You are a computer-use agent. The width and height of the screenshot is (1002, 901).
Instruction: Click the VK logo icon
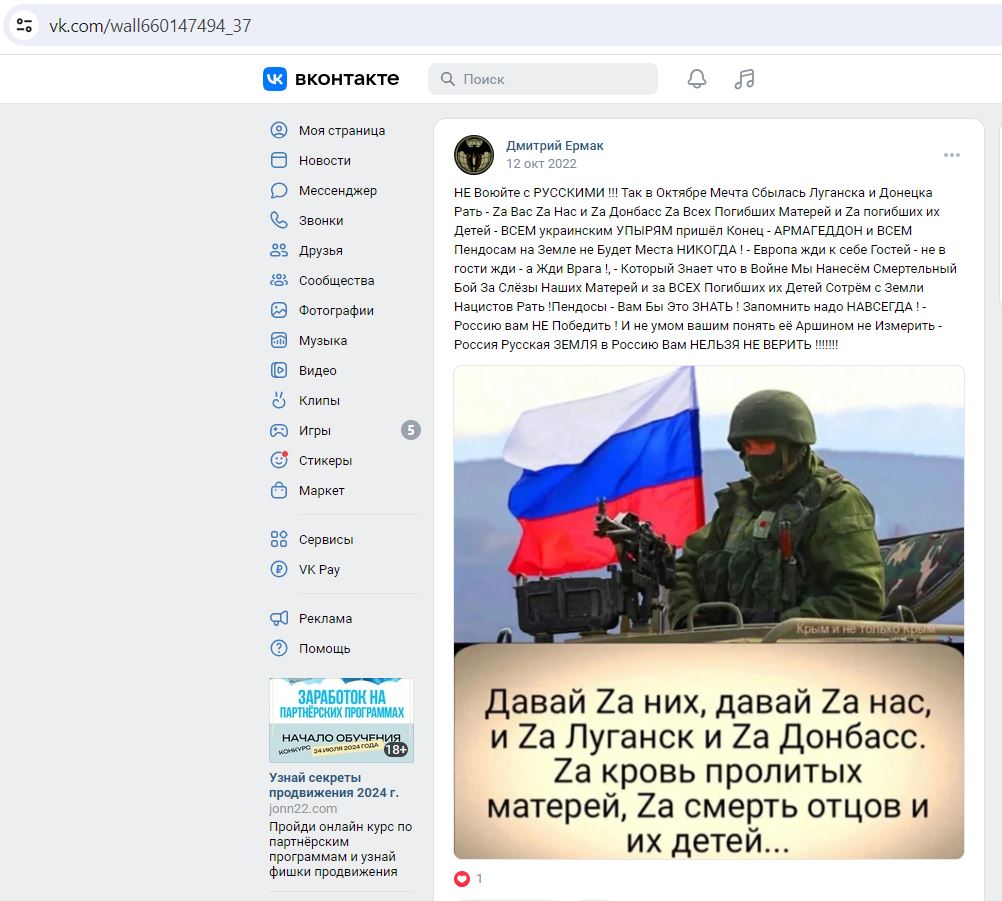coord(275,79)
